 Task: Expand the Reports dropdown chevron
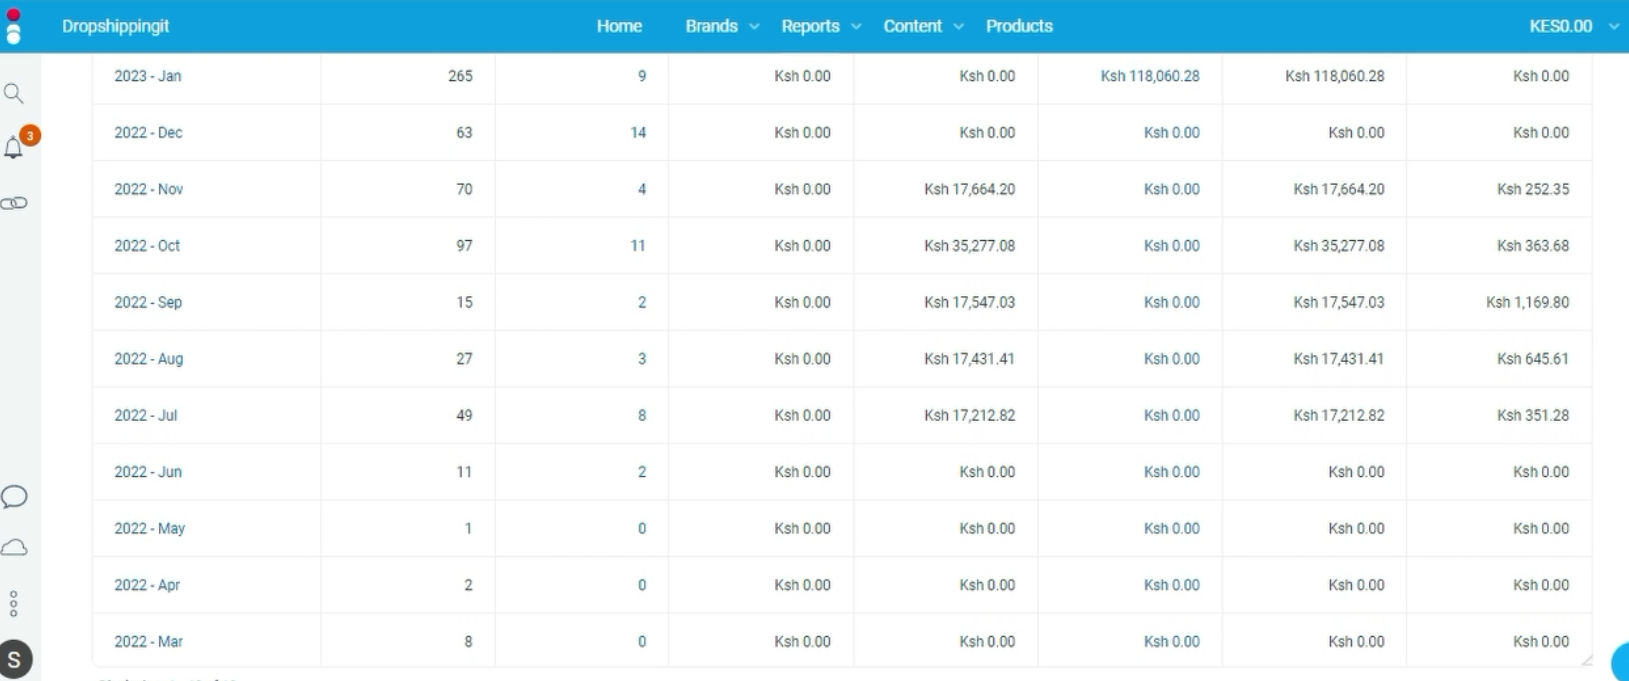click(856, 27)
